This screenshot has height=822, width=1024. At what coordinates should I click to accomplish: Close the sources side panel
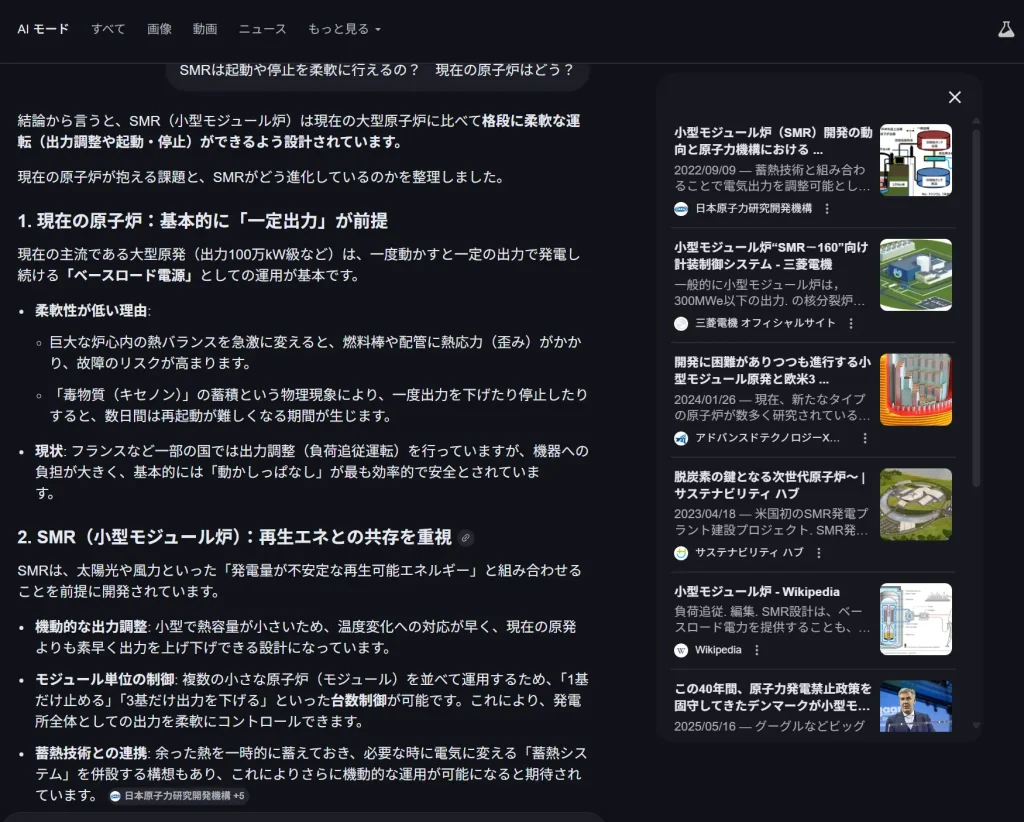954,97
